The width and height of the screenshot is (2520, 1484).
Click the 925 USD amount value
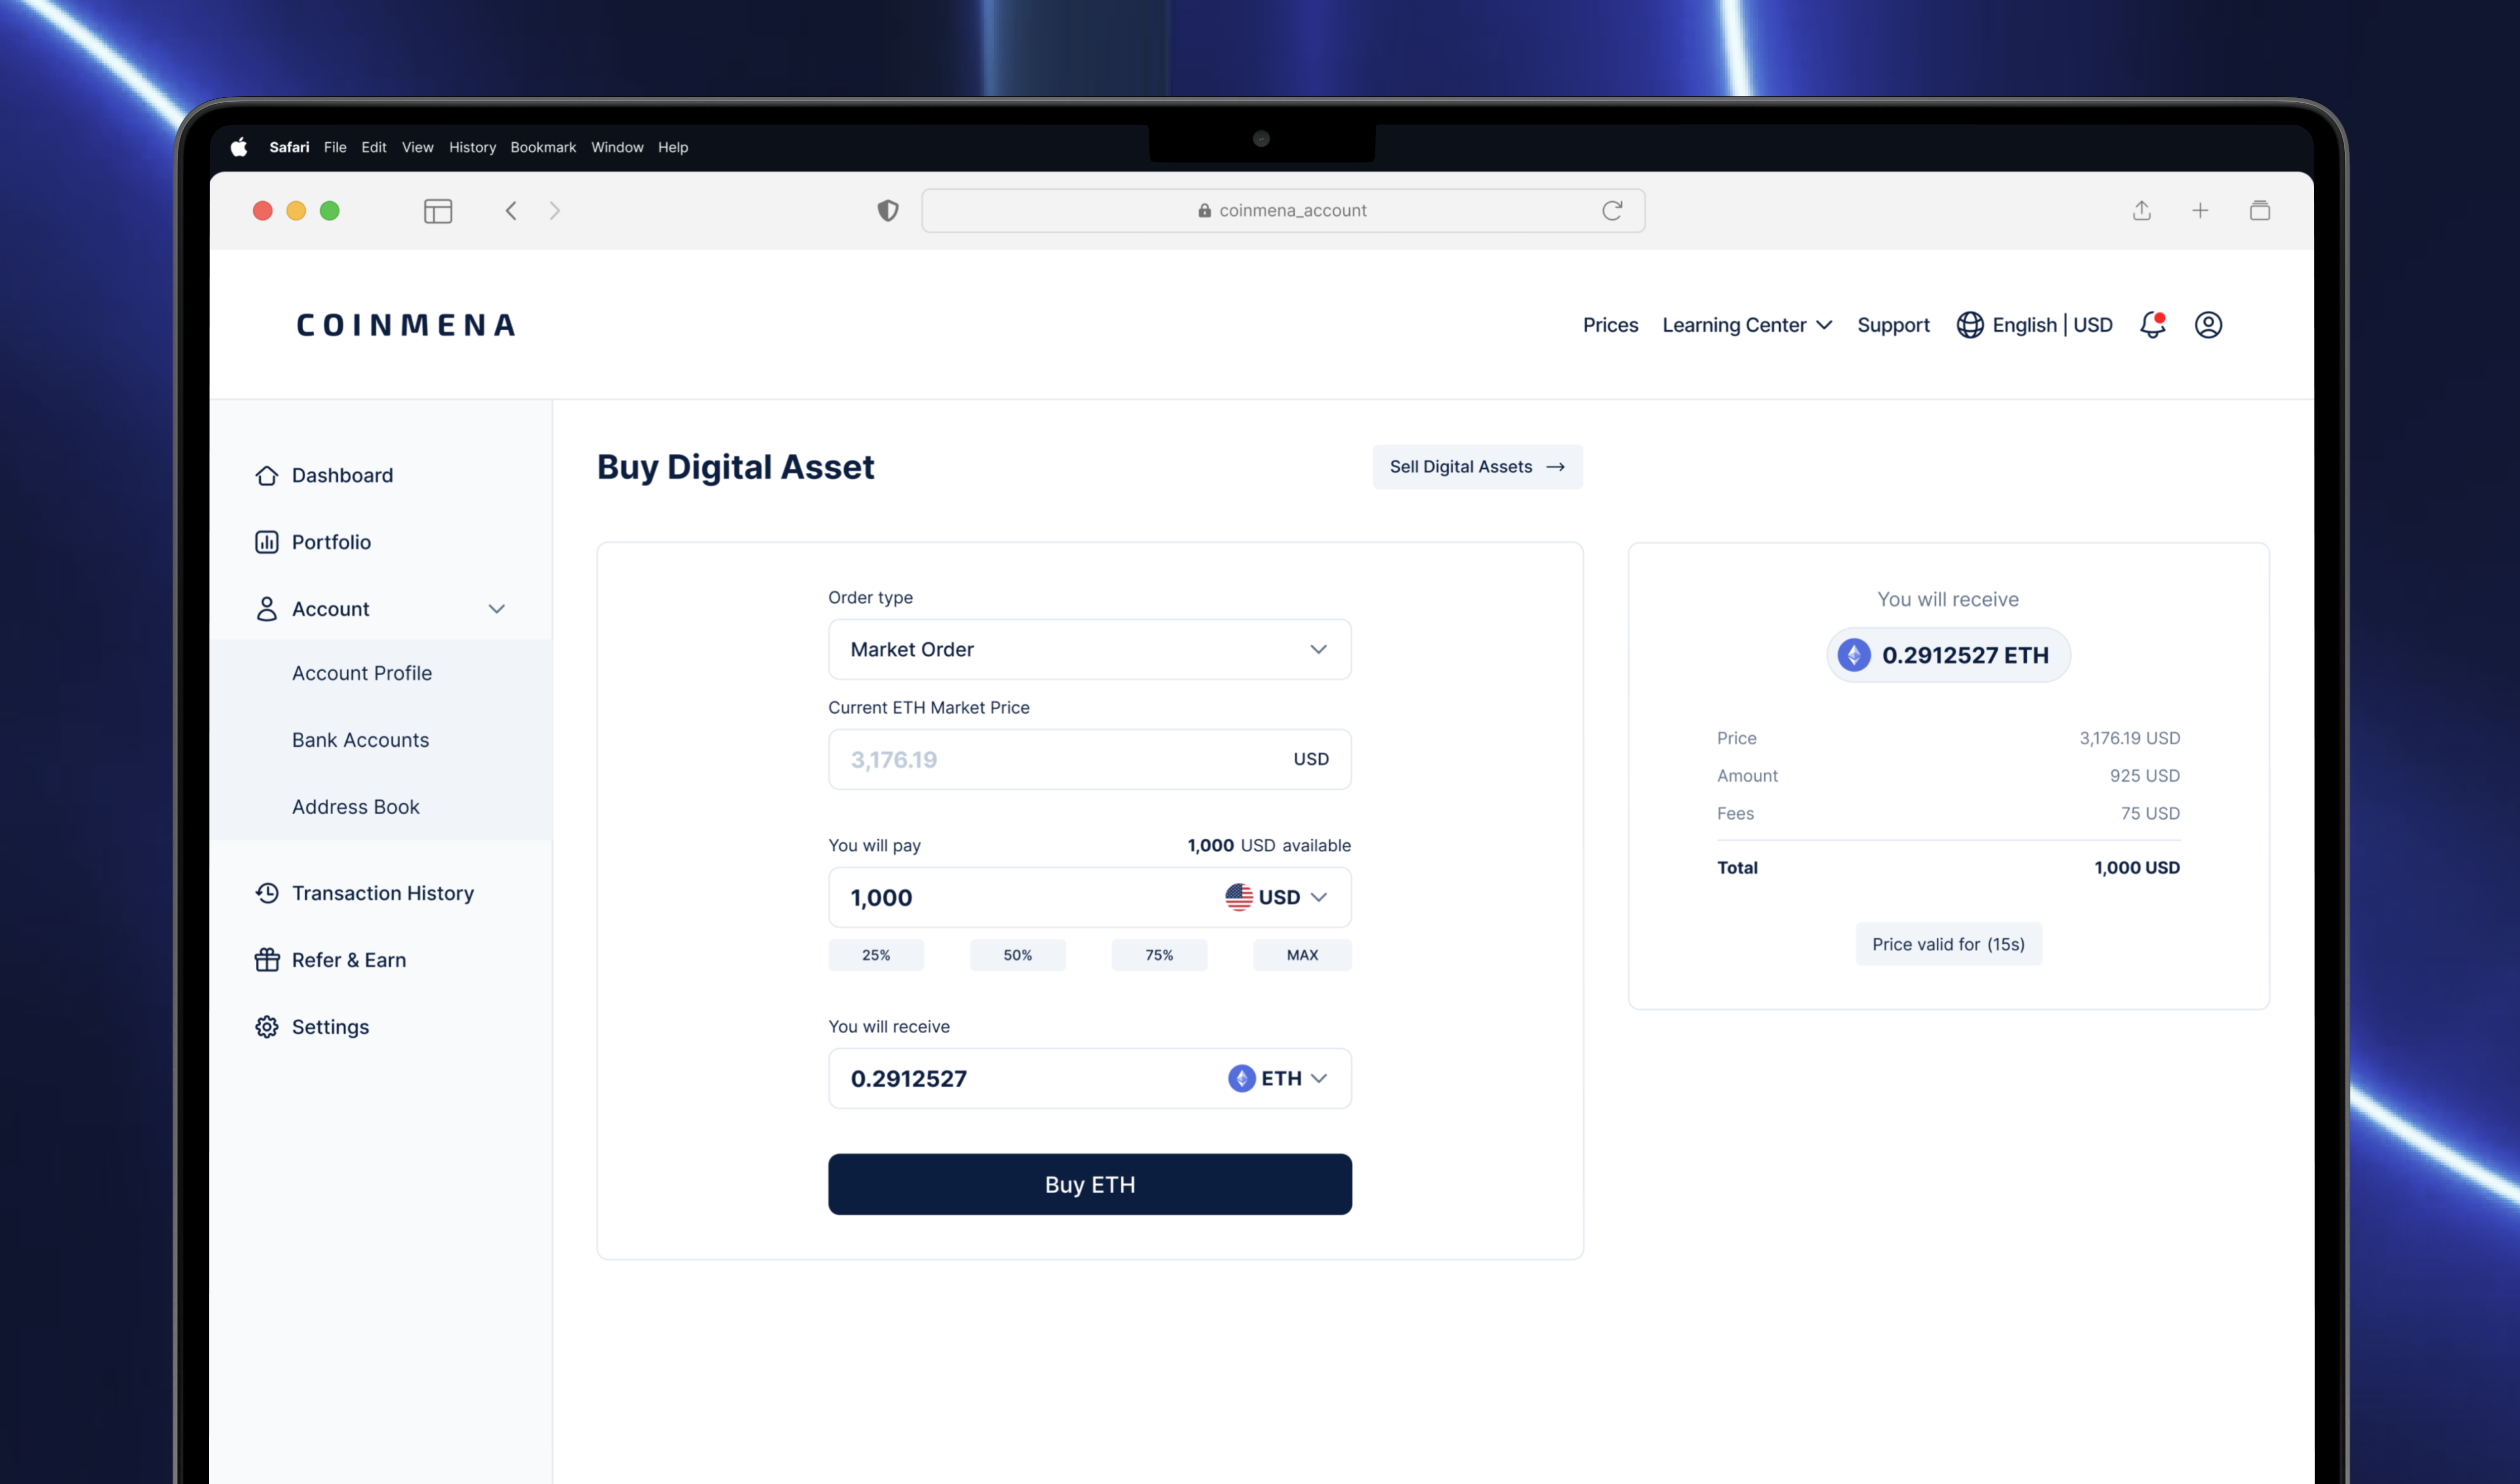2145,776
